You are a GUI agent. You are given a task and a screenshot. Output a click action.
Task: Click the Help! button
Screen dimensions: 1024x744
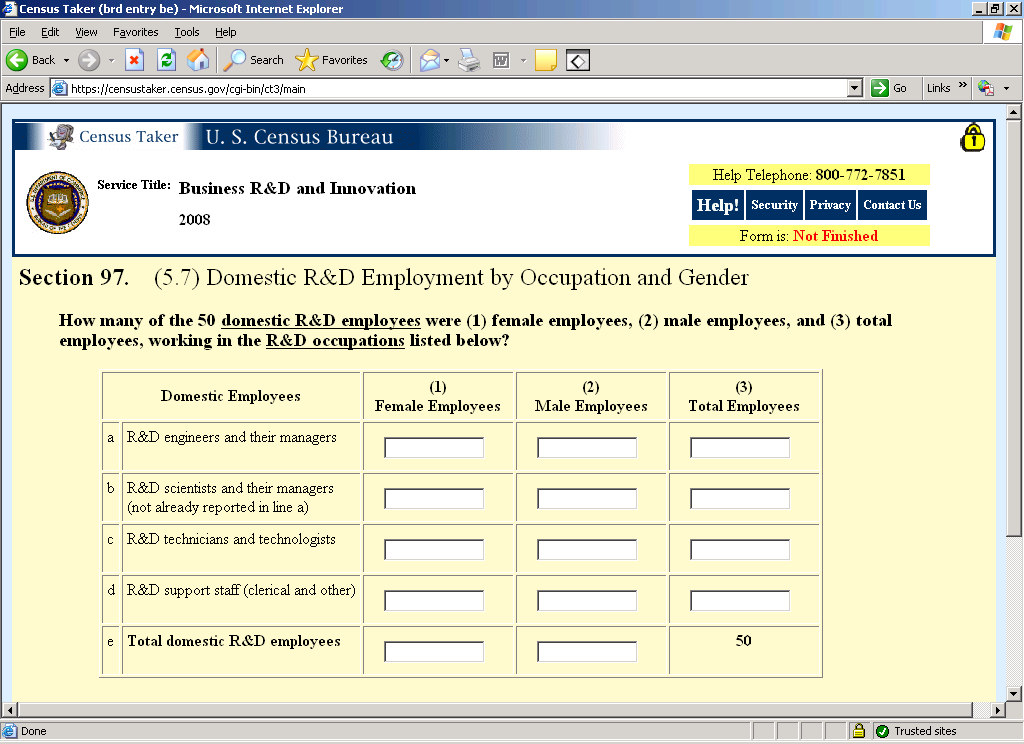pyautogui.click(x=717, y=205)
